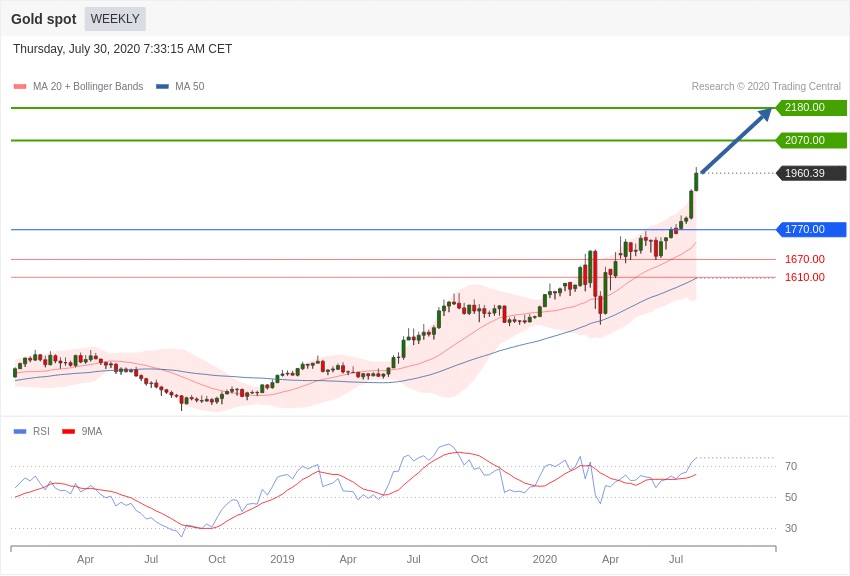The image size is (850, 576).
Task: Click the blue upward trend arrow
Action: tap(736, 140)
